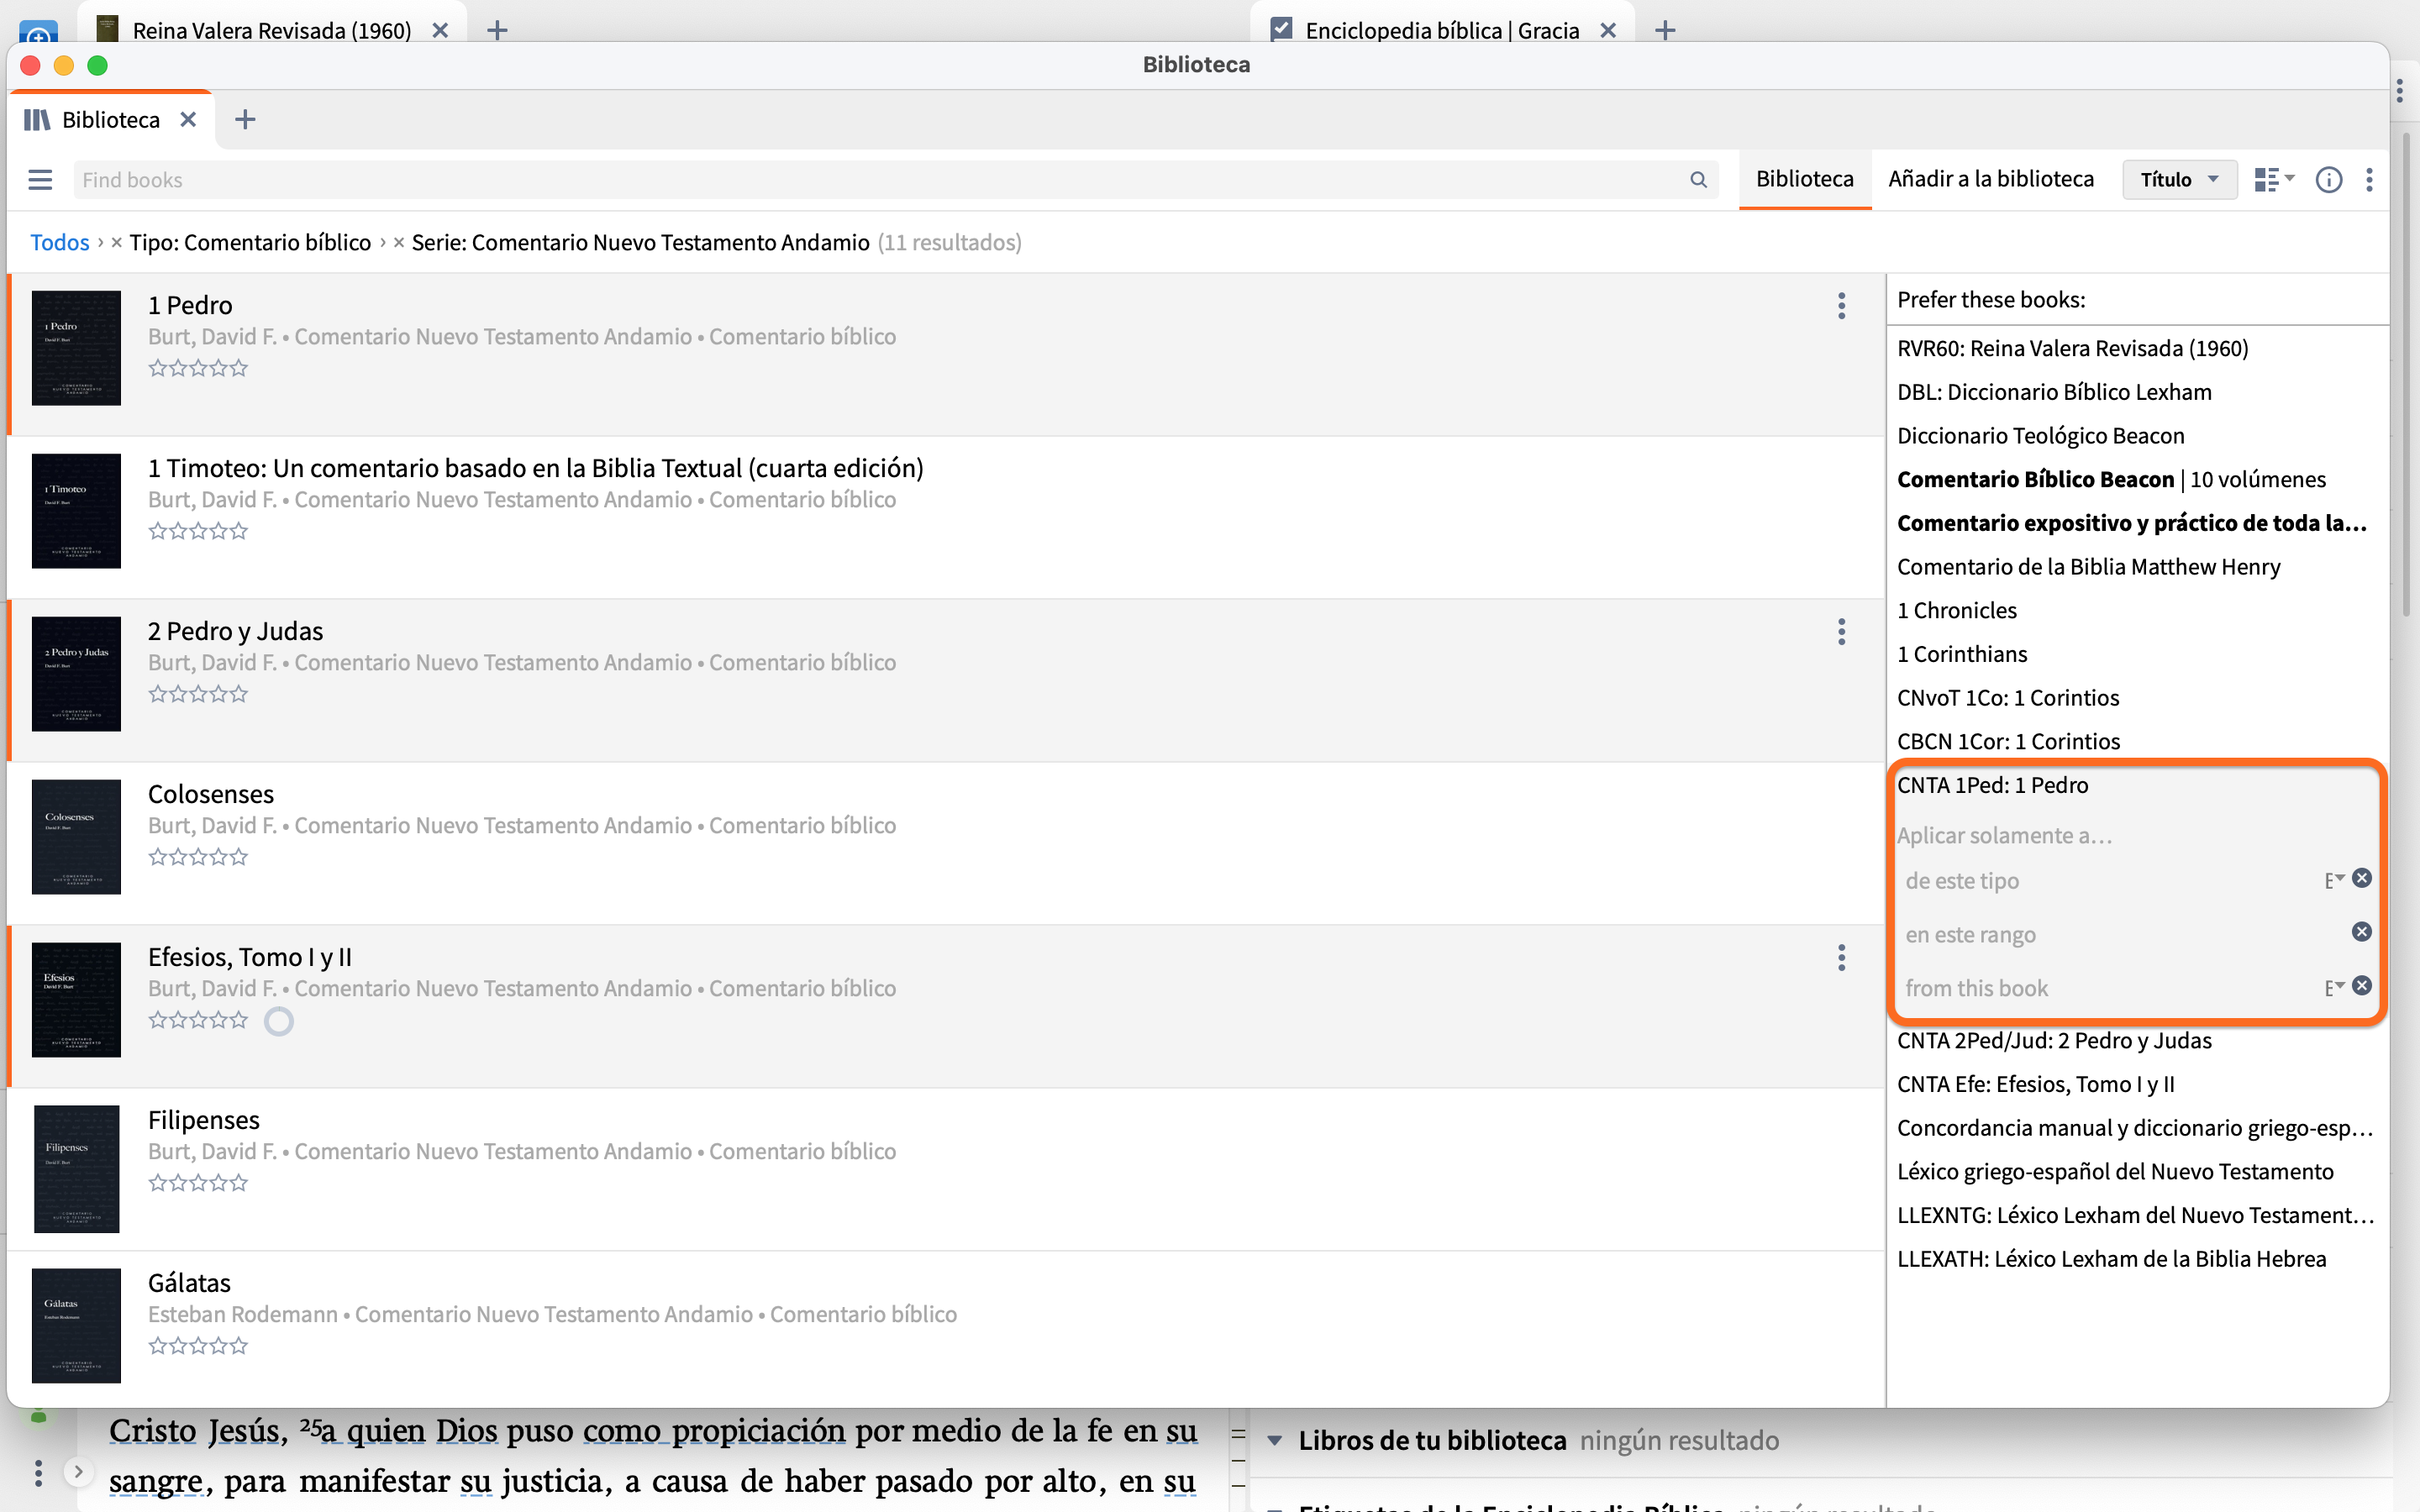
Task: Open the options menu for 1 Pedro
Action: coord(1841,306)
